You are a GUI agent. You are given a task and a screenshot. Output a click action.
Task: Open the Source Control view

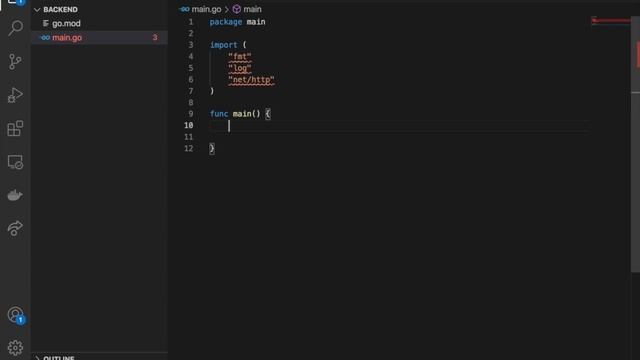click(x=15, y=62)
